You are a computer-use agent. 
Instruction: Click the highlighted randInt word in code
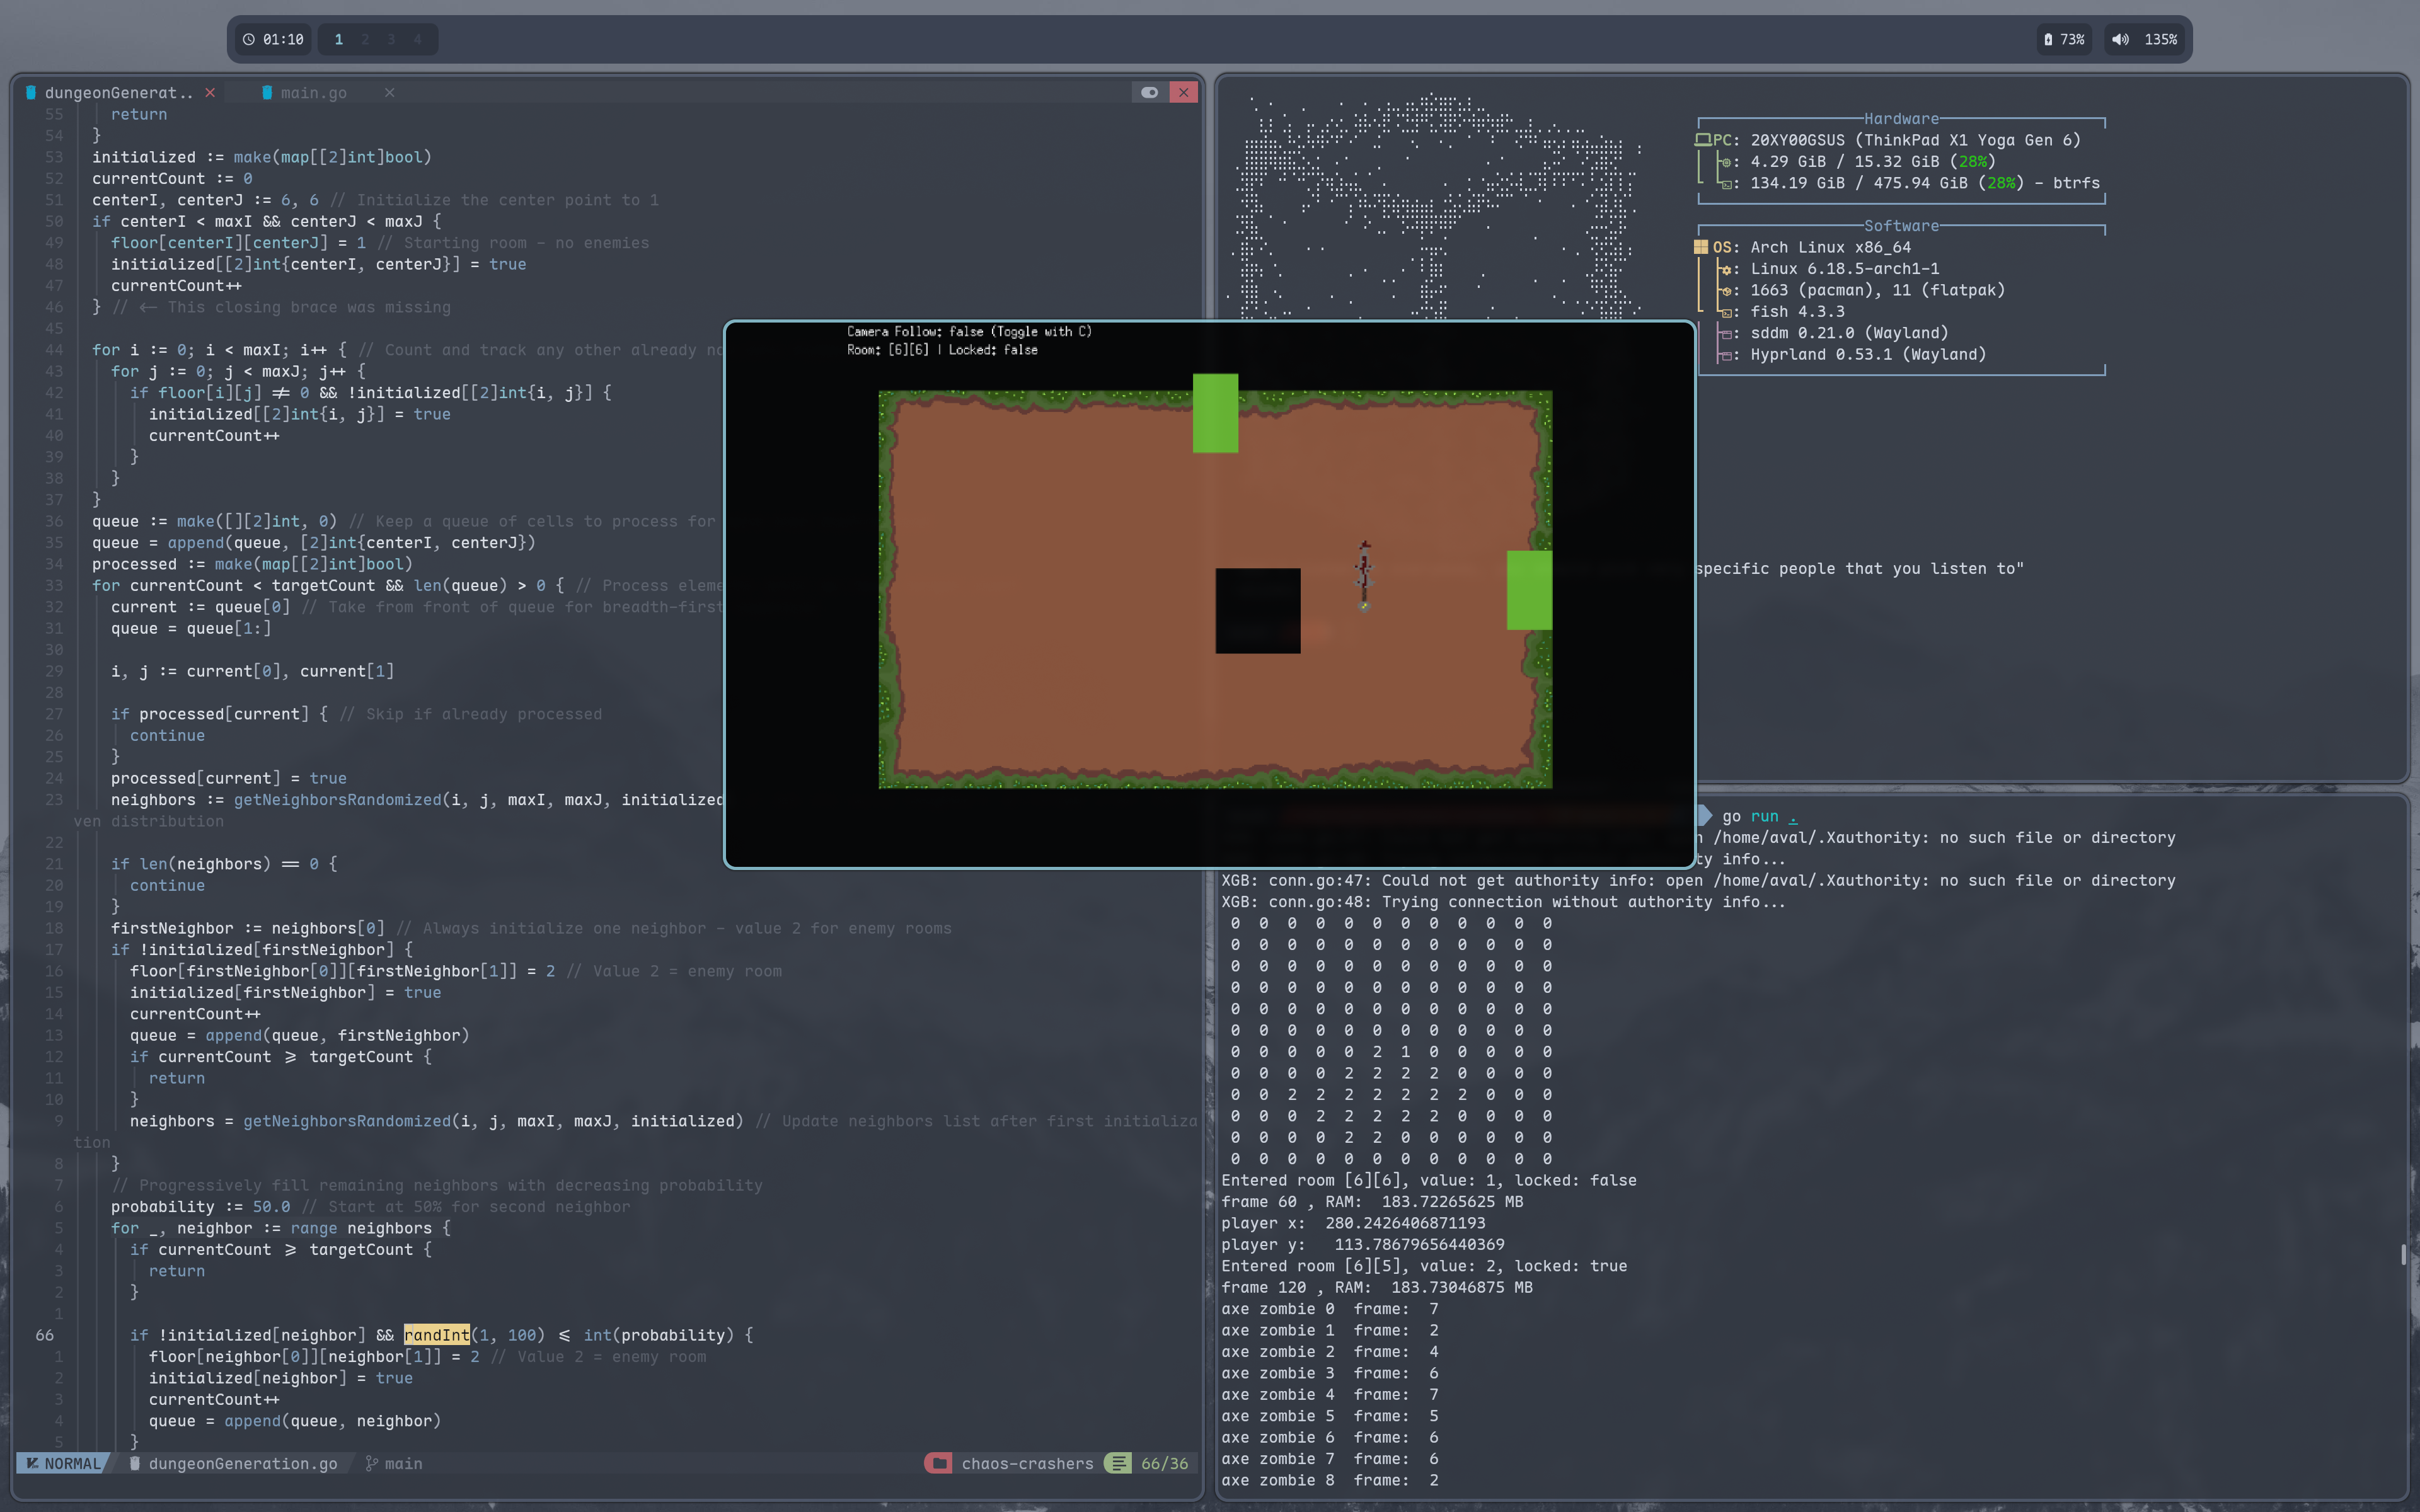[x=436, y=1335]
